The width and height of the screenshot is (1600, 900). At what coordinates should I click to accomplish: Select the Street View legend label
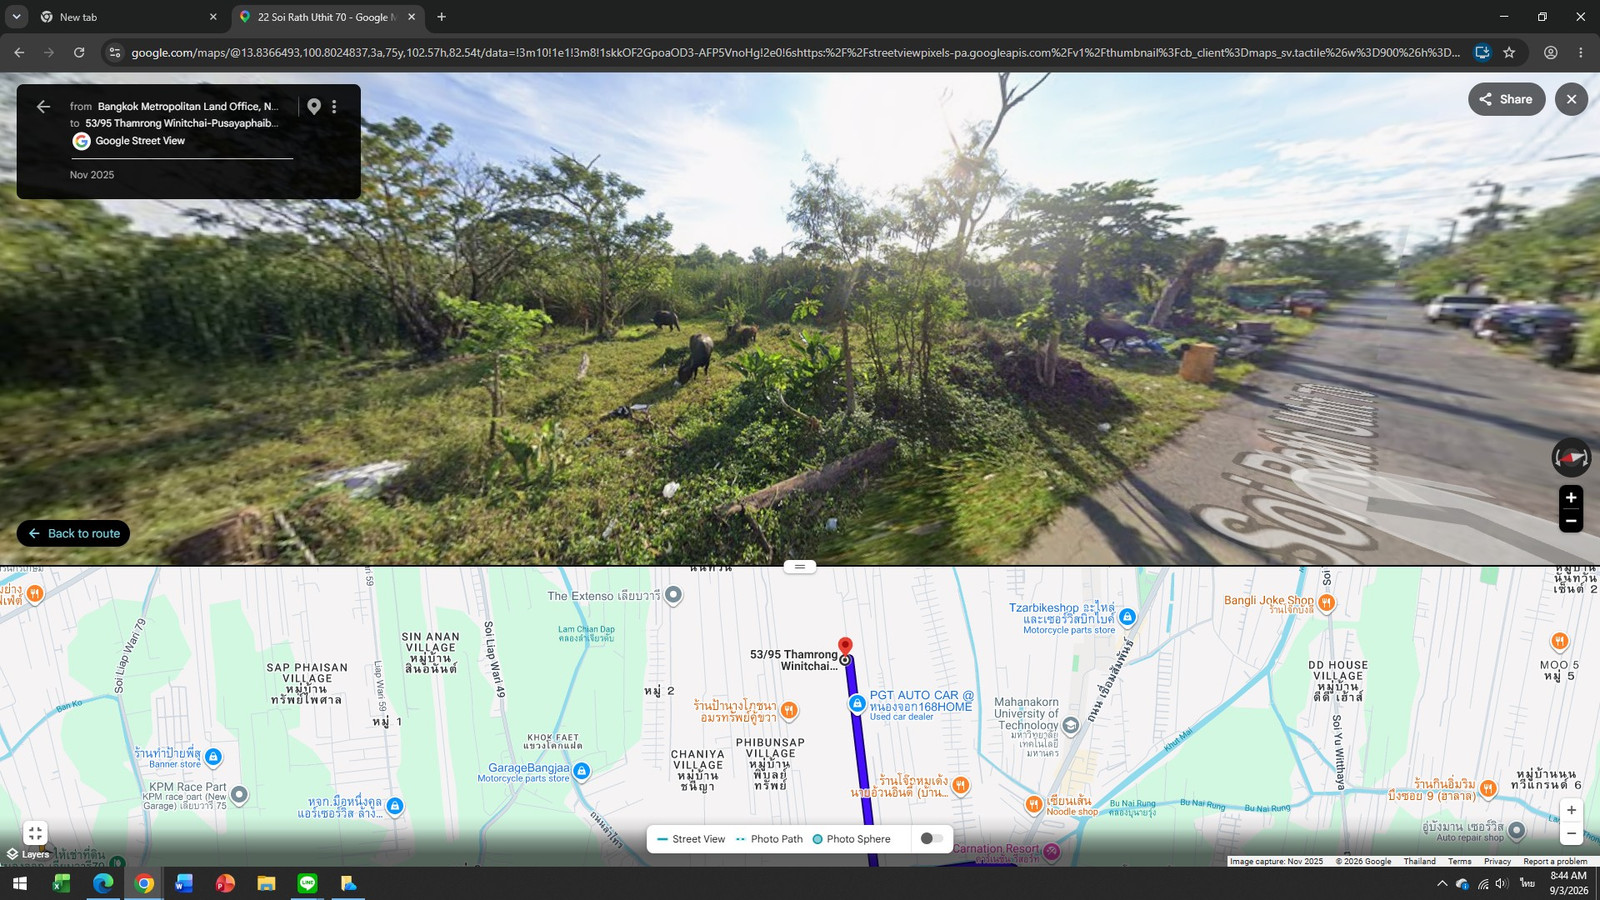coord(698,839)
